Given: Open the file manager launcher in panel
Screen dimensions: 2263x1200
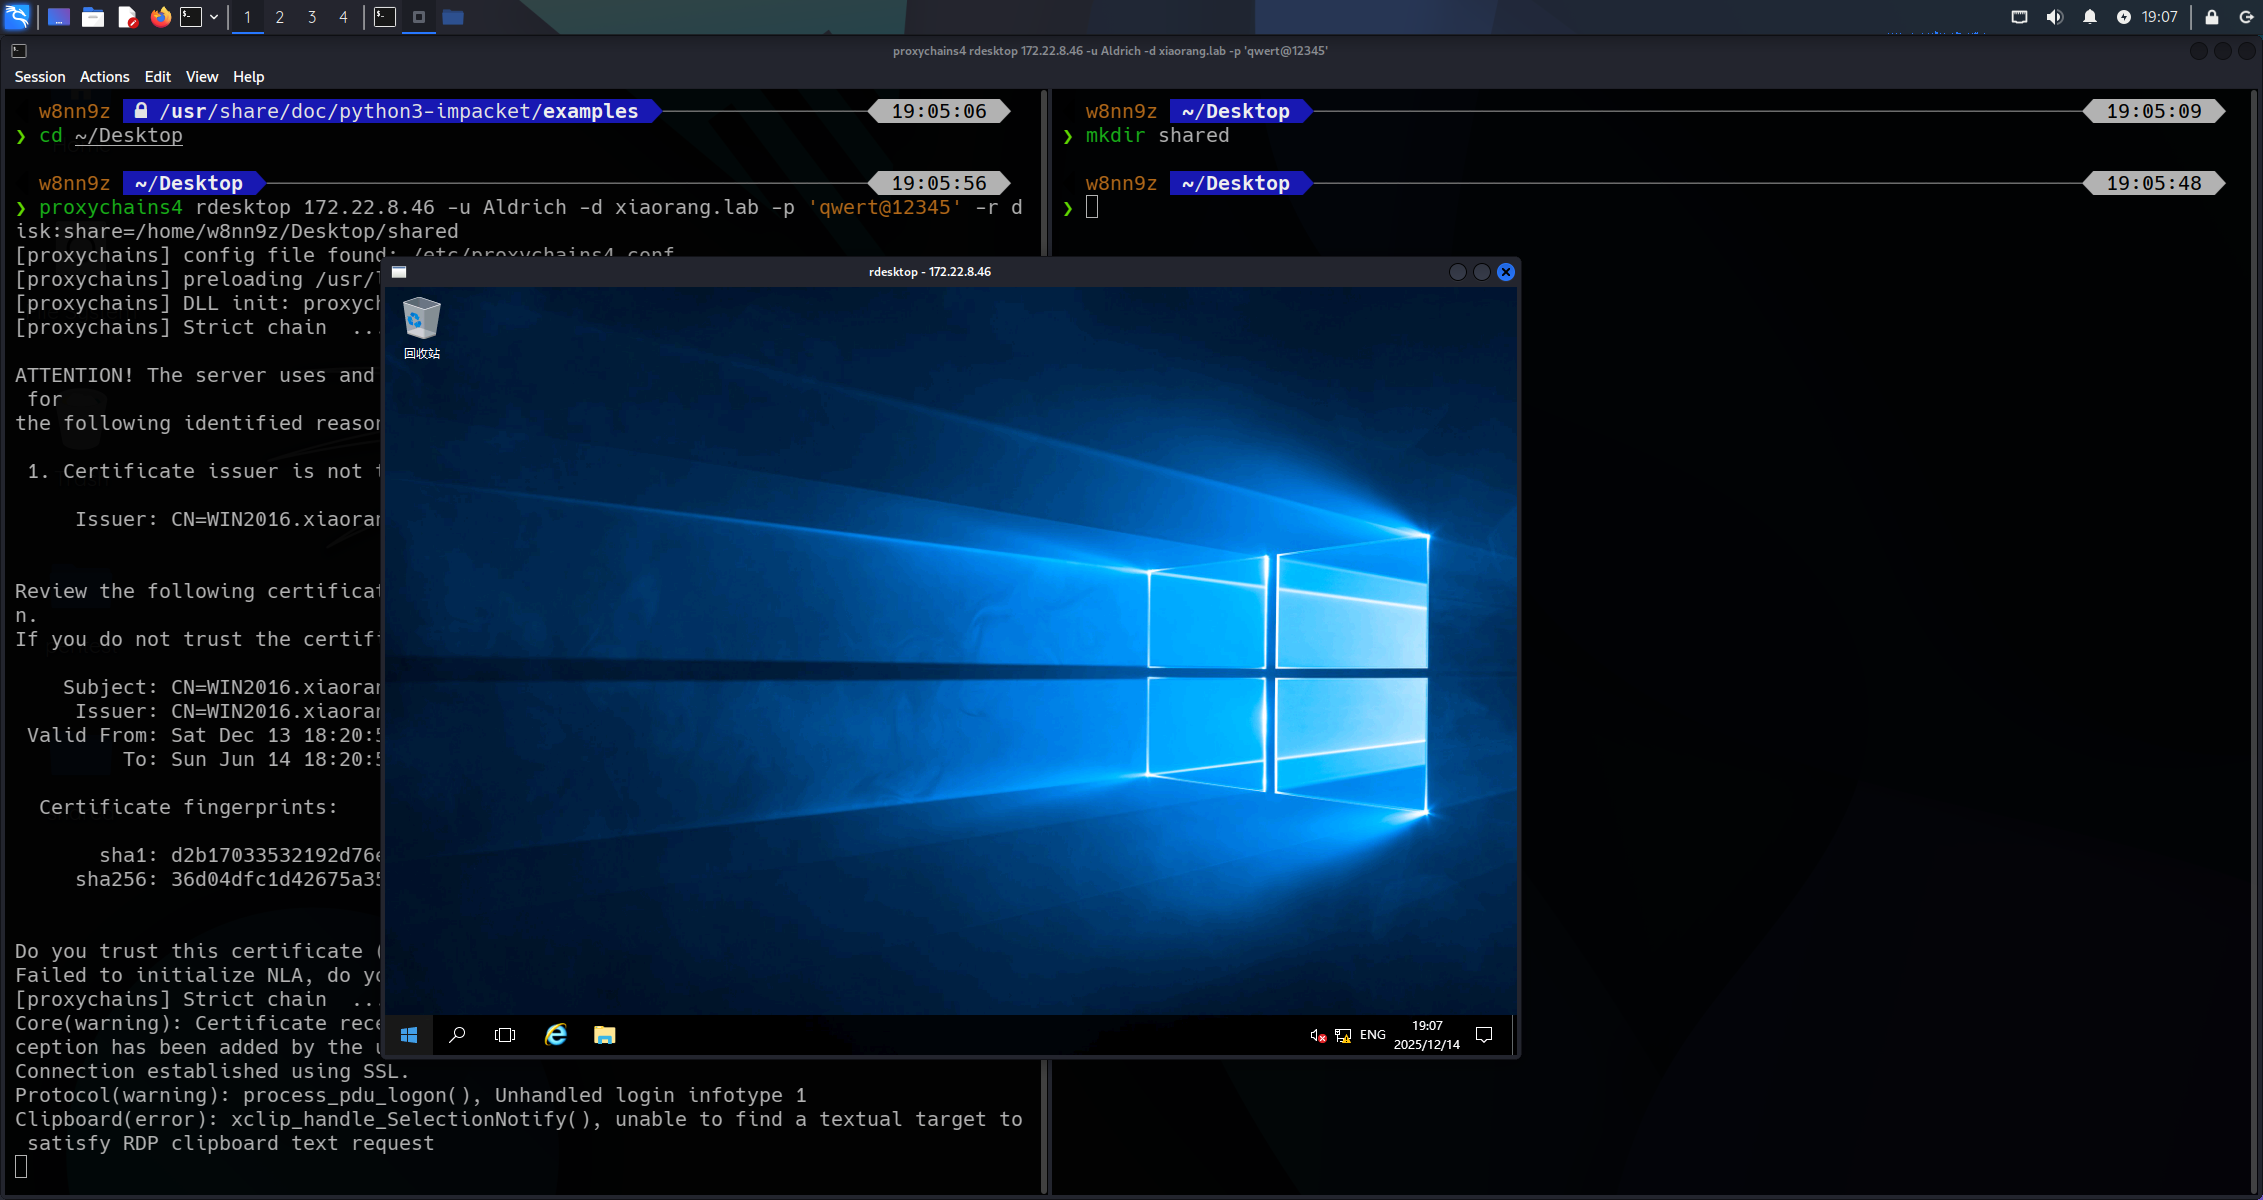Looking at the screenshot, I should click(93, 17).
